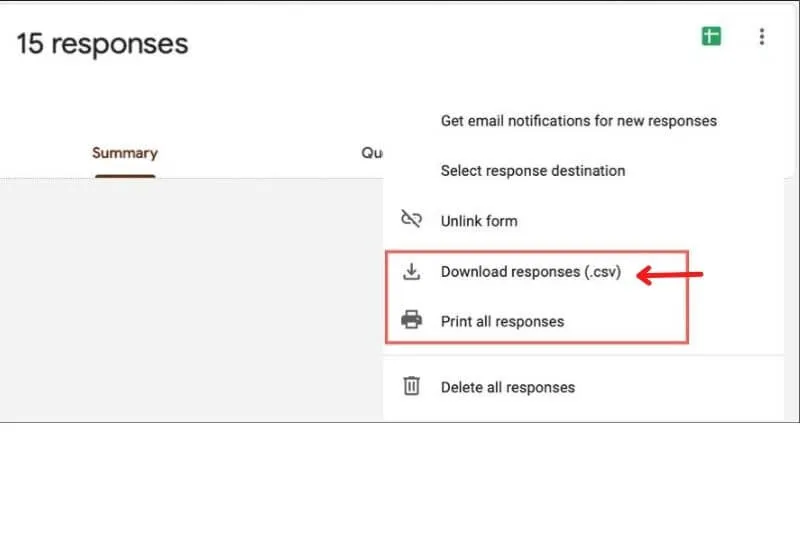This screenshot has width=800, height=550.
Task: Switch to the Summary tab
Action: point(125,153)
